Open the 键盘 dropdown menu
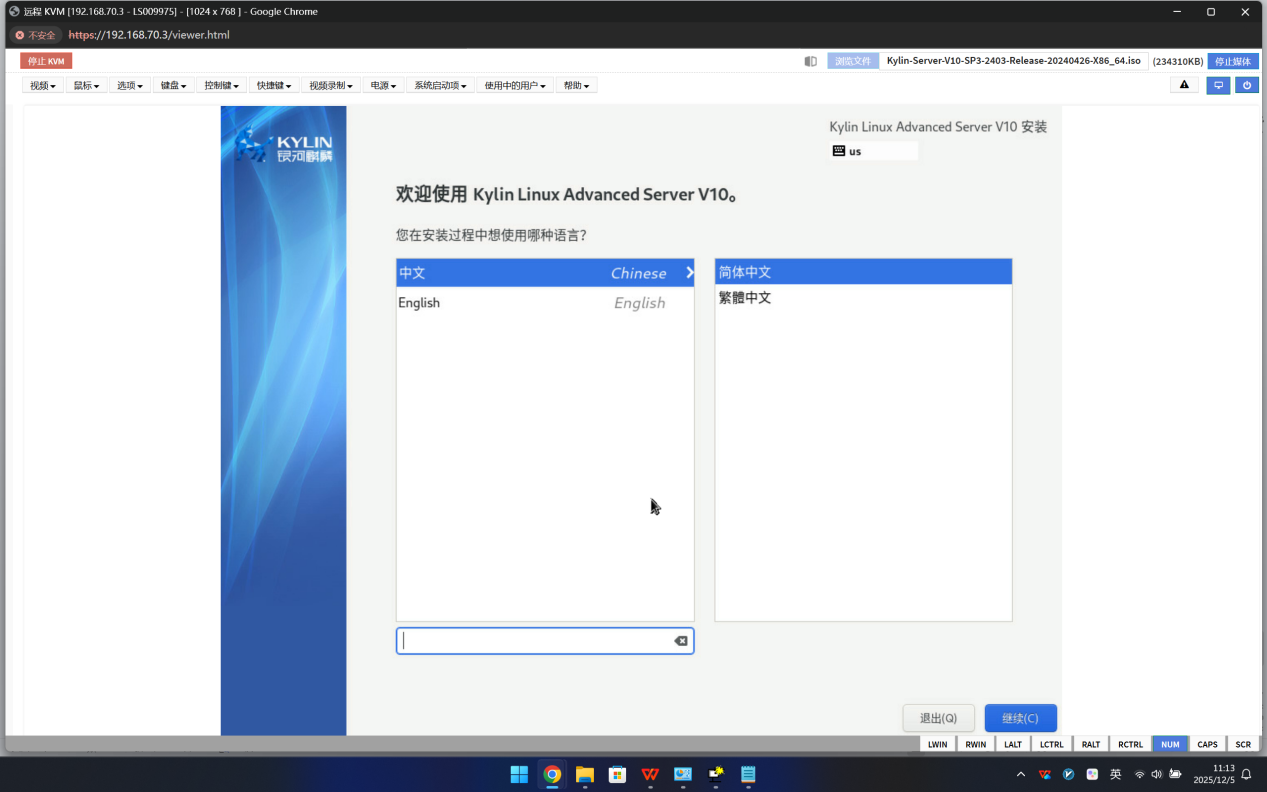This screenshot has width=1267, height=792. pyautogui.click(x=173, y=86)
